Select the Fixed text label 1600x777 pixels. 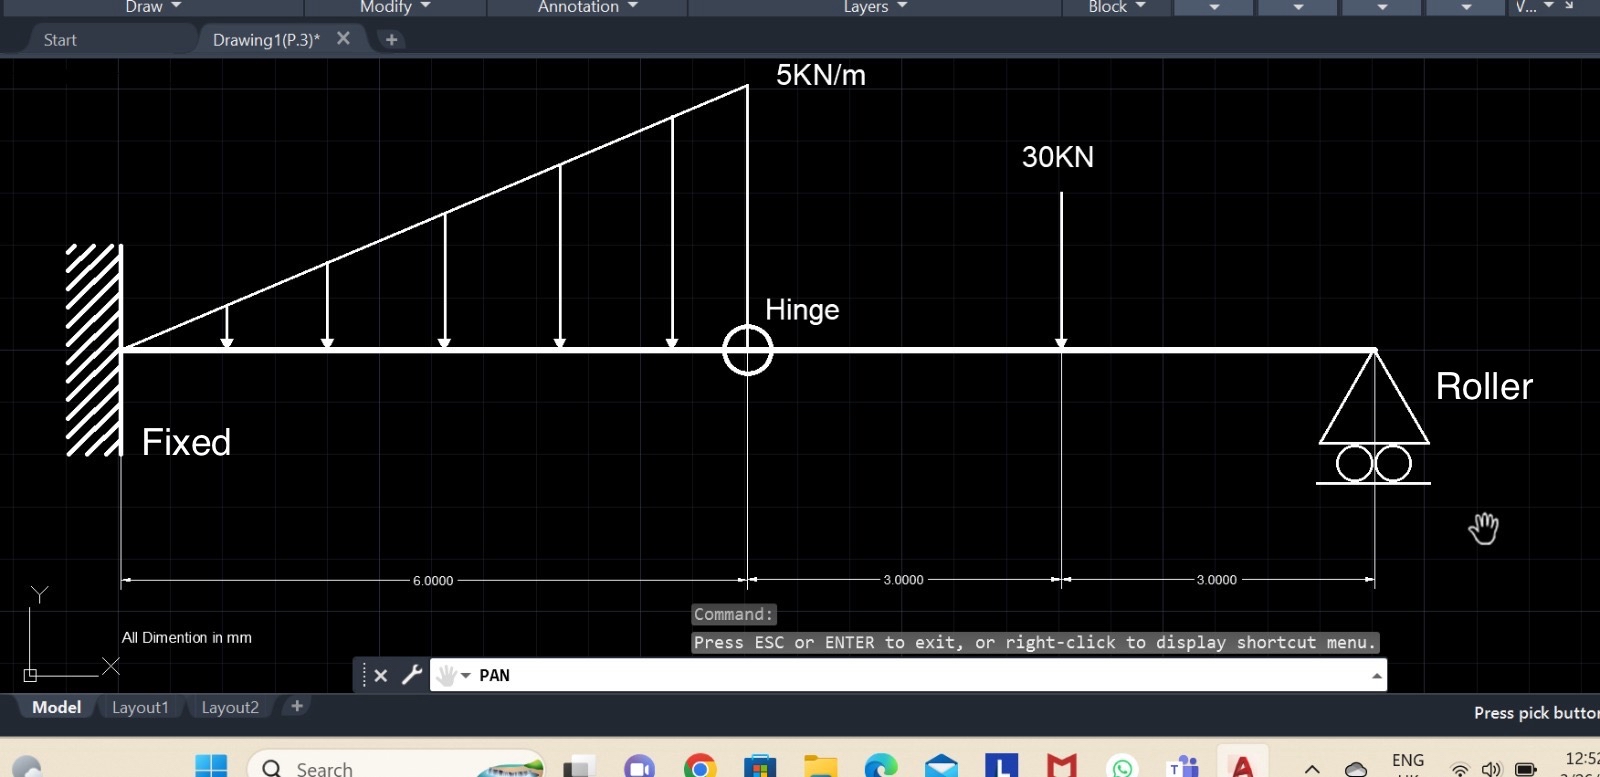pos(186,442)
